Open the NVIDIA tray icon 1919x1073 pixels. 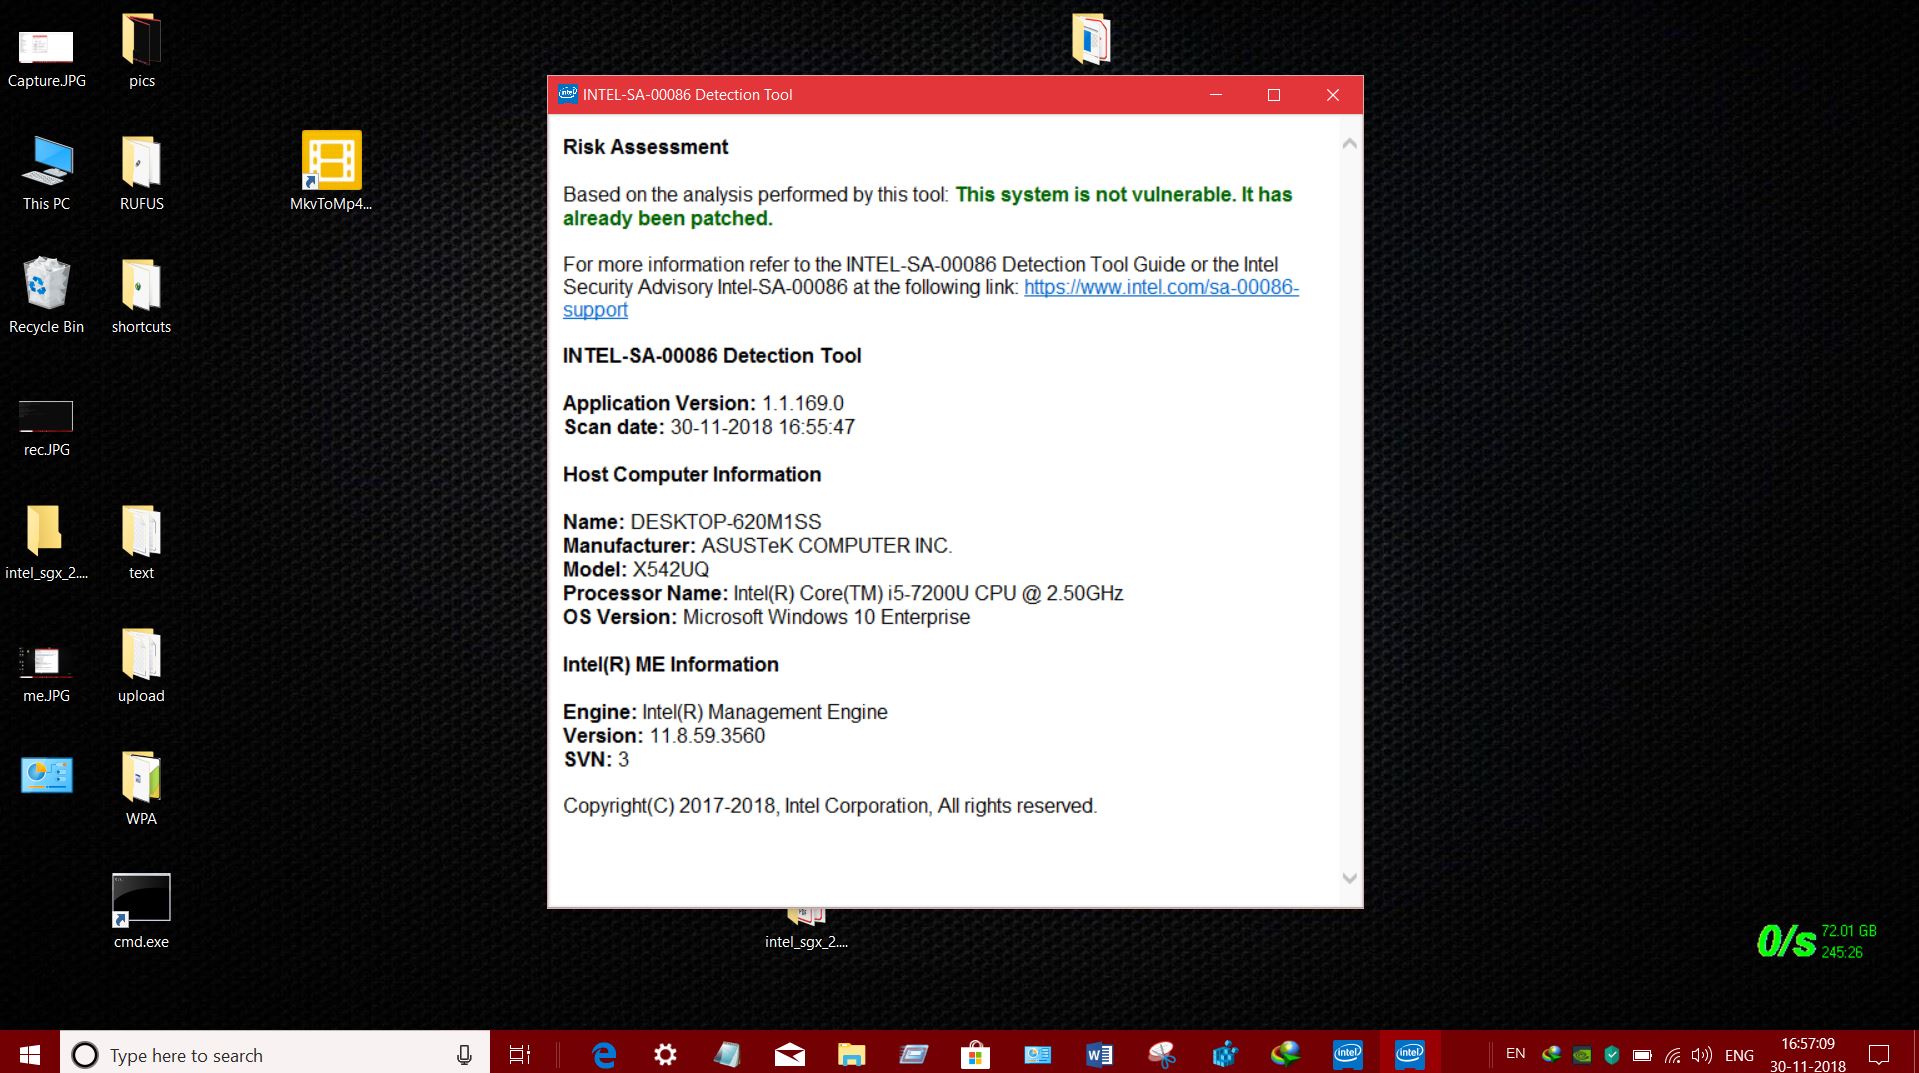[1582, 1055]
